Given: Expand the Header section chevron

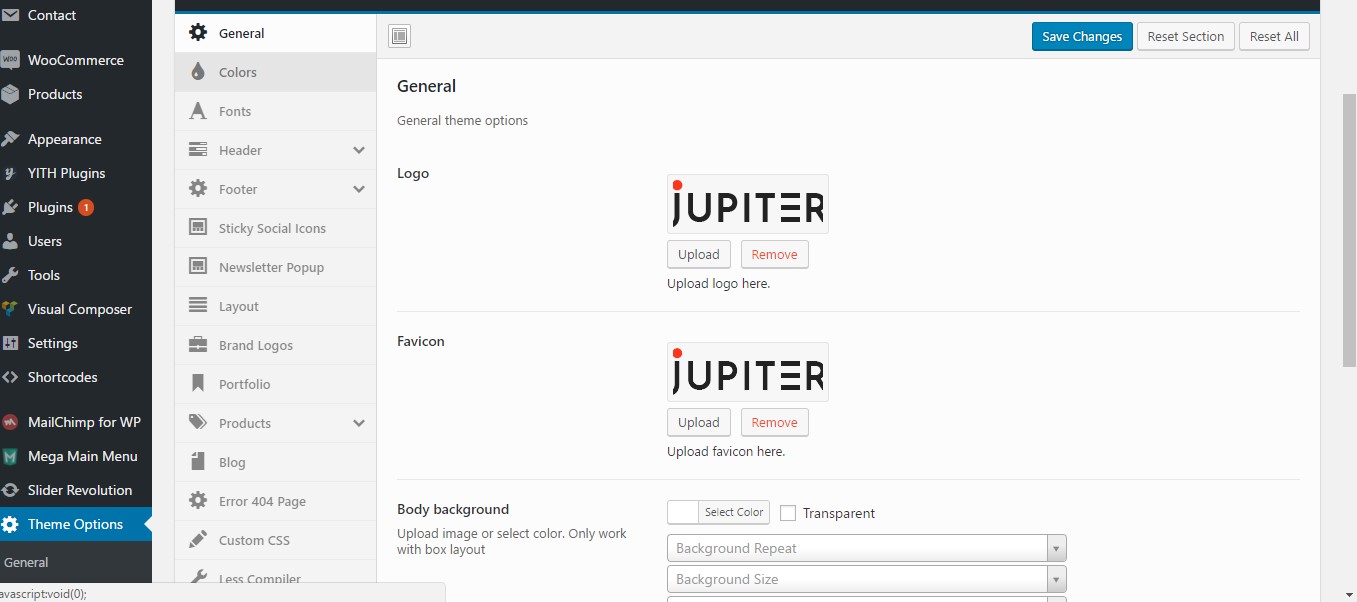Looking at the screenshot, I should [357, 149].
